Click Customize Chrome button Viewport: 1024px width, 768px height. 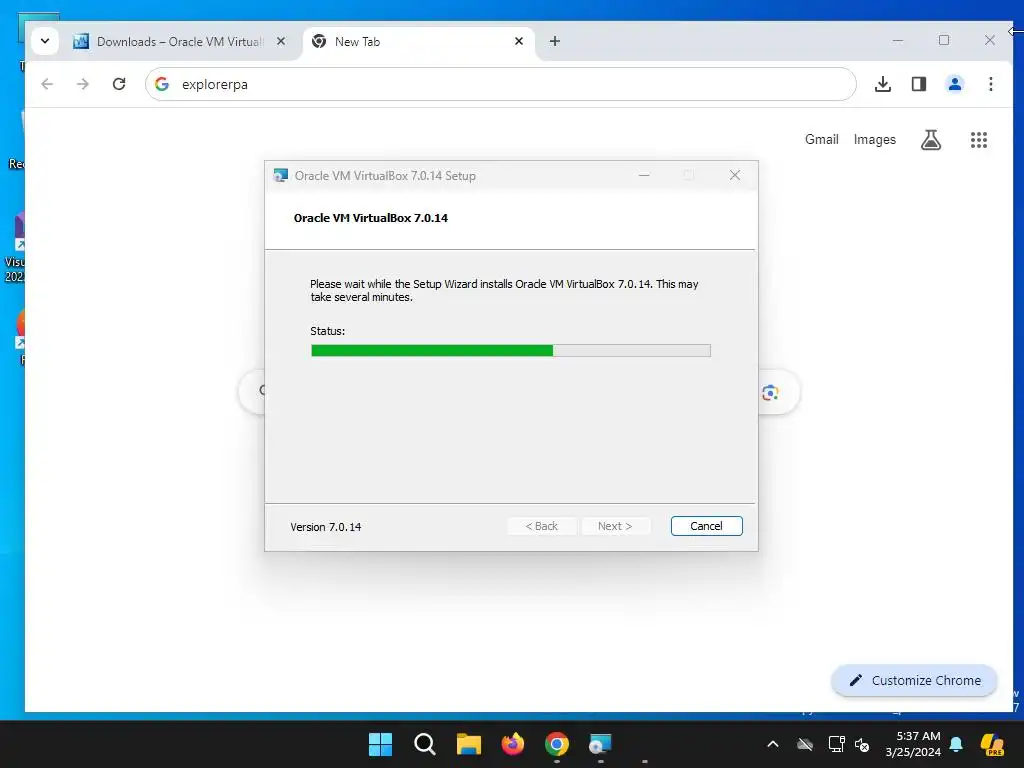point(914,680)
